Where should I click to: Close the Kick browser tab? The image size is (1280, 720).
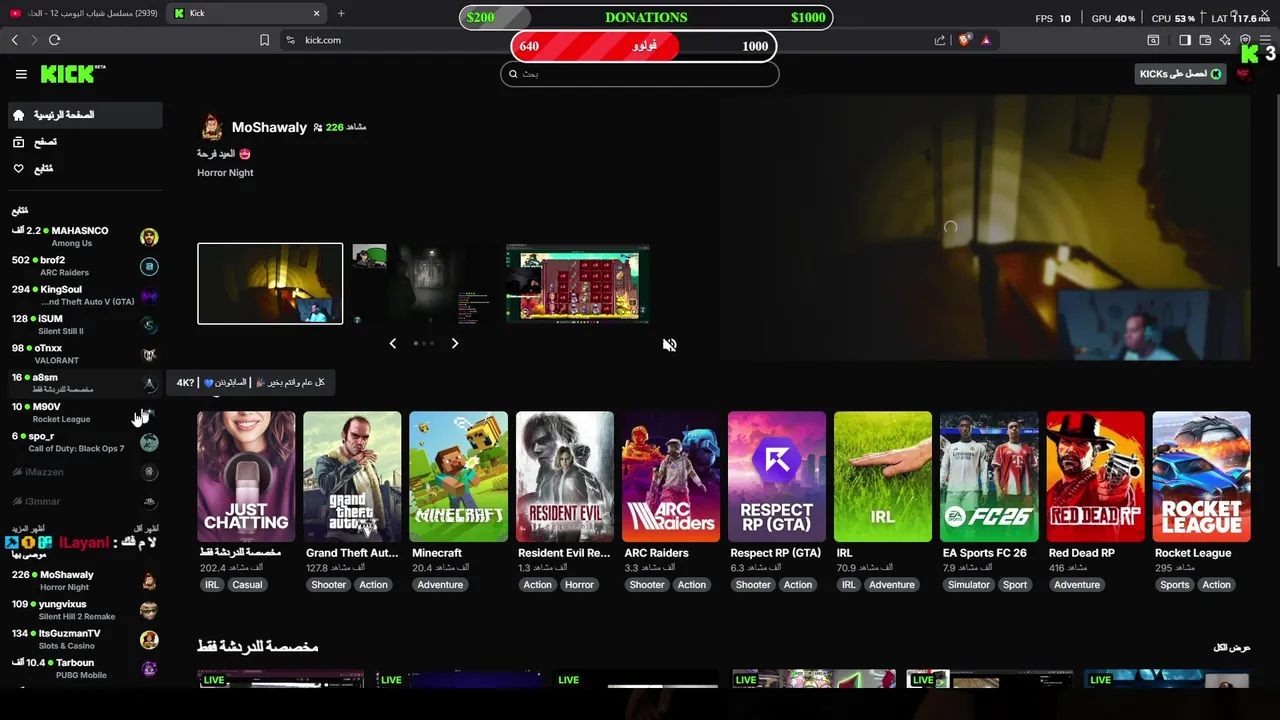316,13
